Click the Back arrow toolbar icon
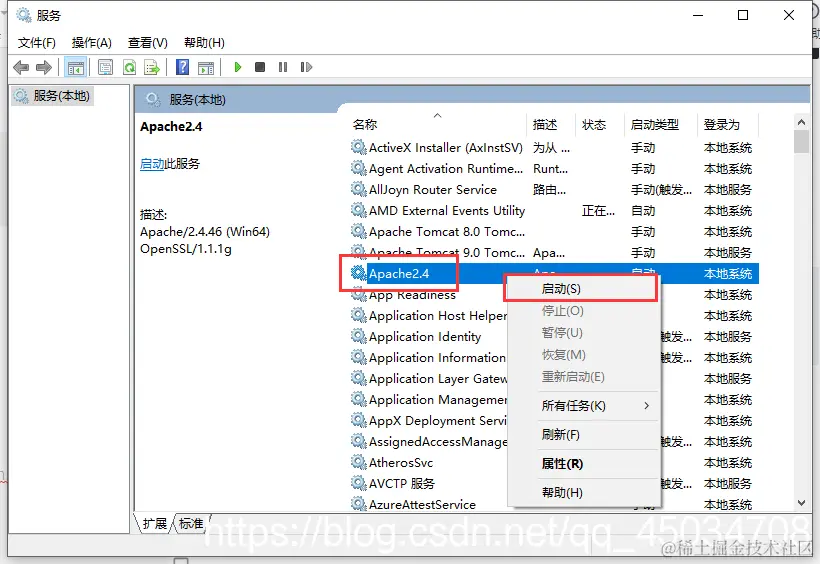The height and width of the screenshot is (564, 820). (21, 67)
